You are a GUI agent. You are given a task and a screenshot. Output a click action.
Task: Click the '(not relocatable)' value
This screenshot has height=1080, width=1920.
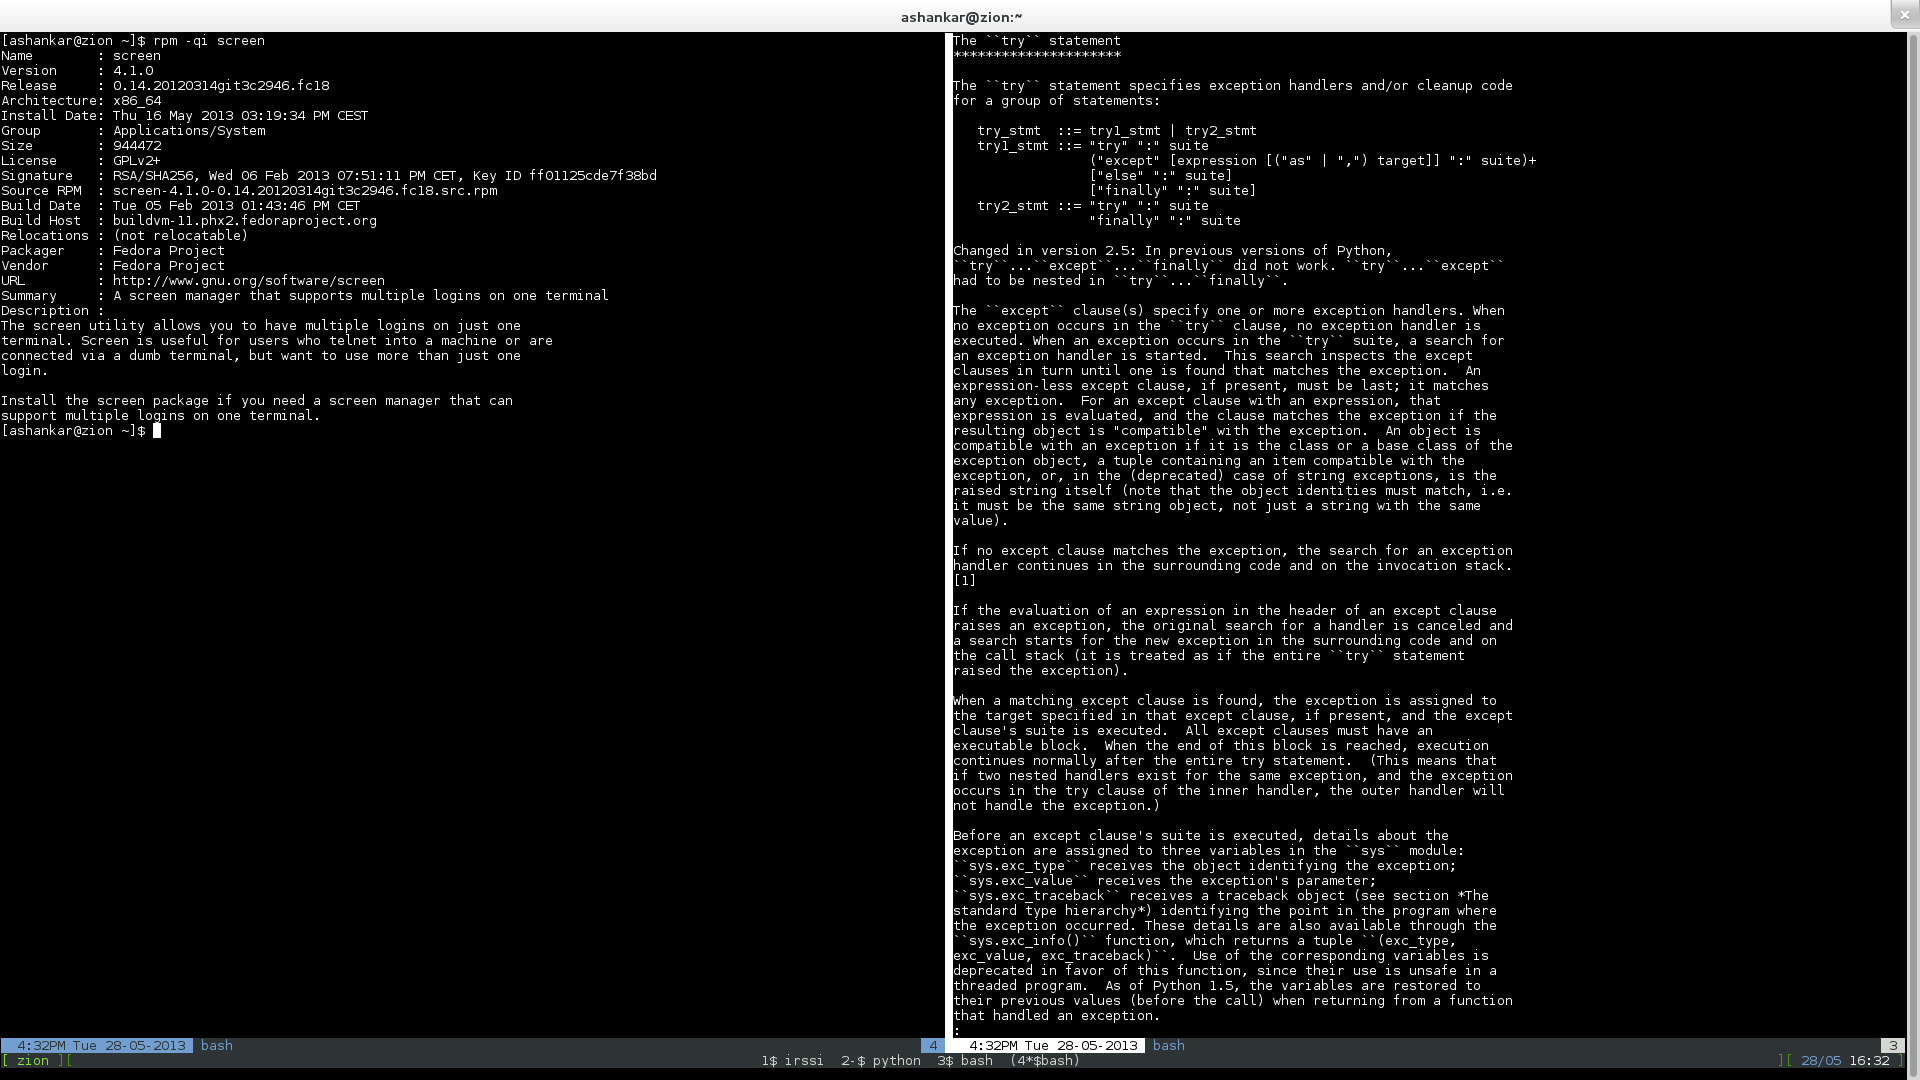[181, 236]
